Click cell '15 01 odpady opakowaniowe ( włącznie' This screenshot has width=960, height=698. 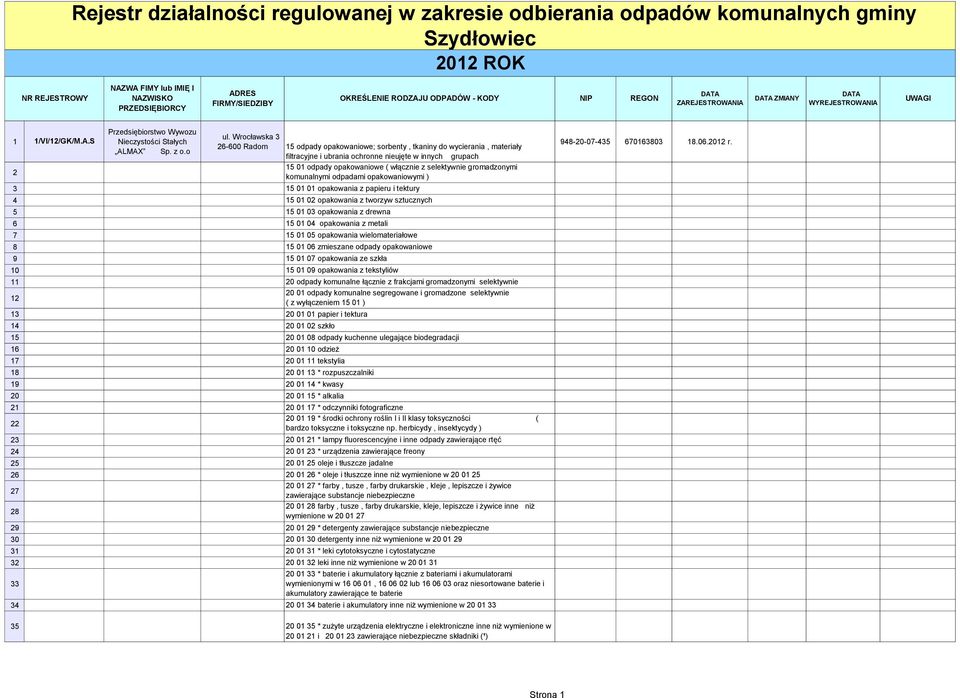[x=419, y=172]
